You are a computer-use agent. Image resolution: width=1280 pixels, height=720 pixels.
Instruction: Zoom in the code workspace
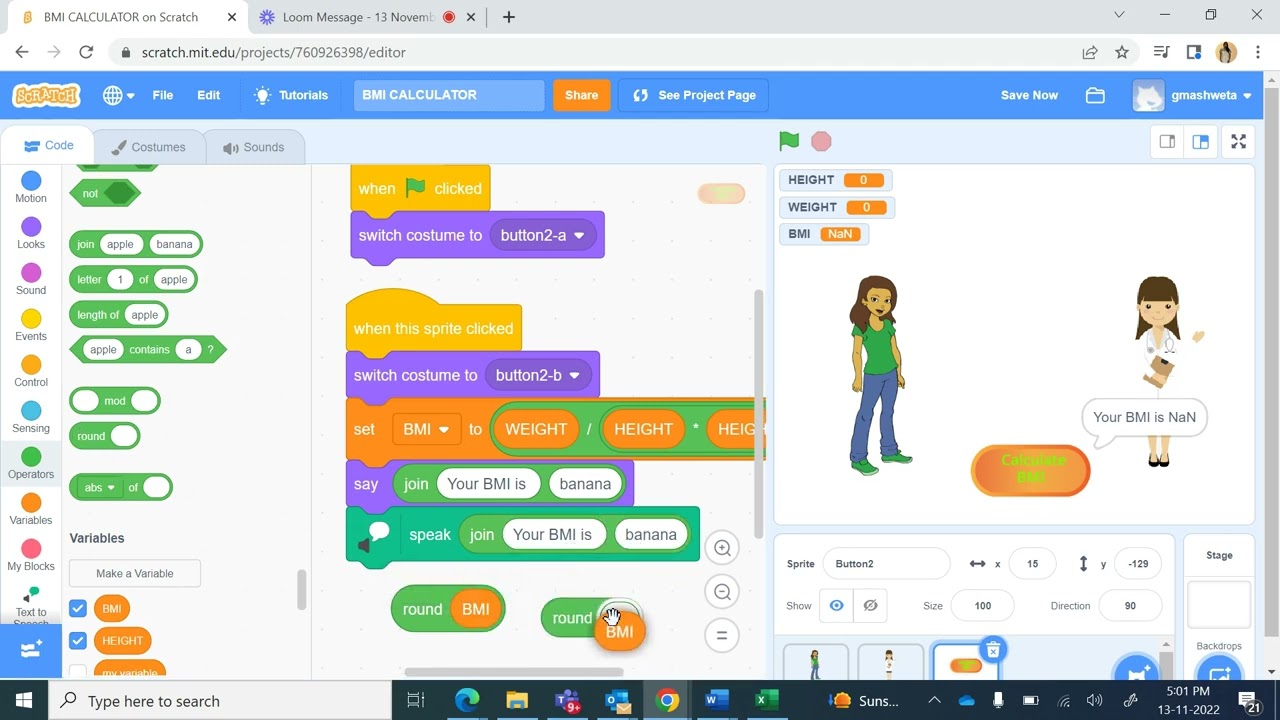(722, 548)
